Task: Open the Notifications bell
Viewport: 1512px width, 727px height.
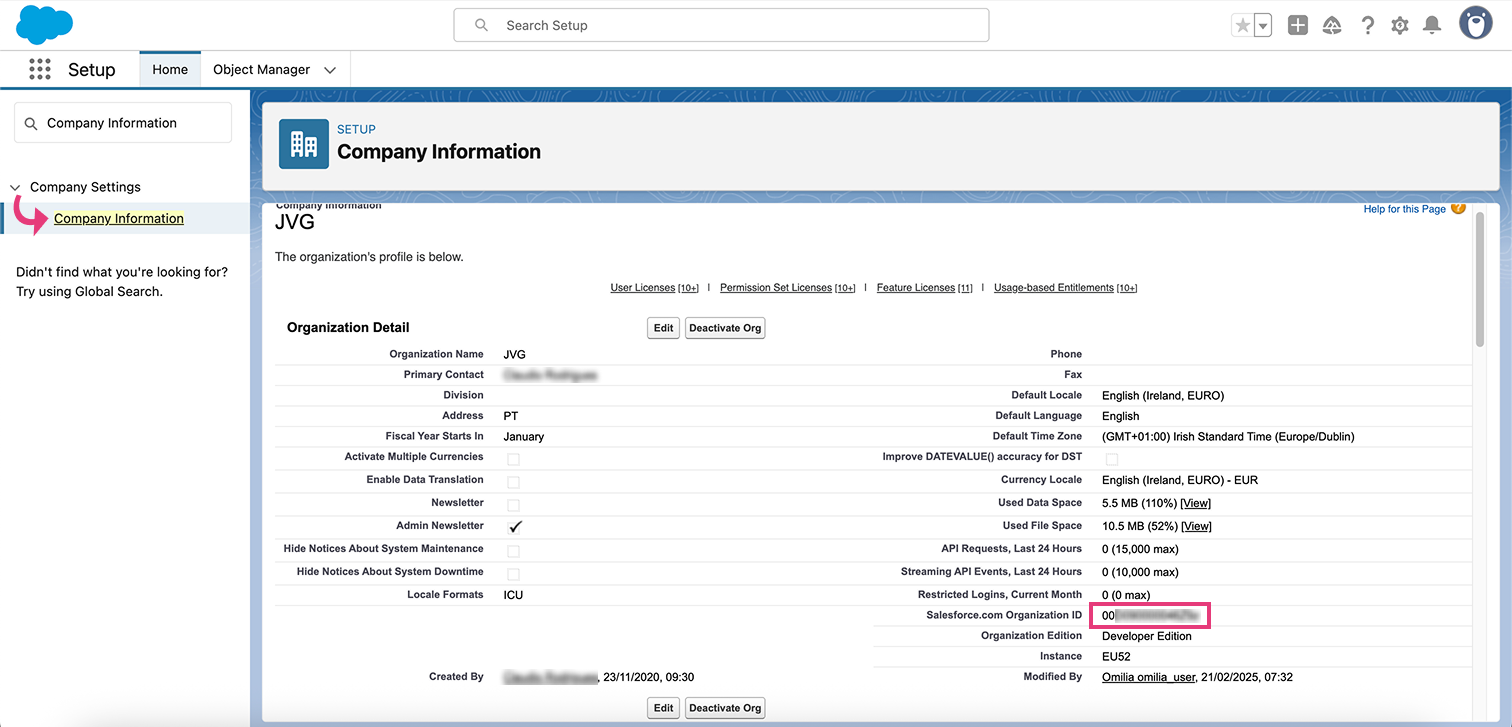Action: (x=1432, y=26)
